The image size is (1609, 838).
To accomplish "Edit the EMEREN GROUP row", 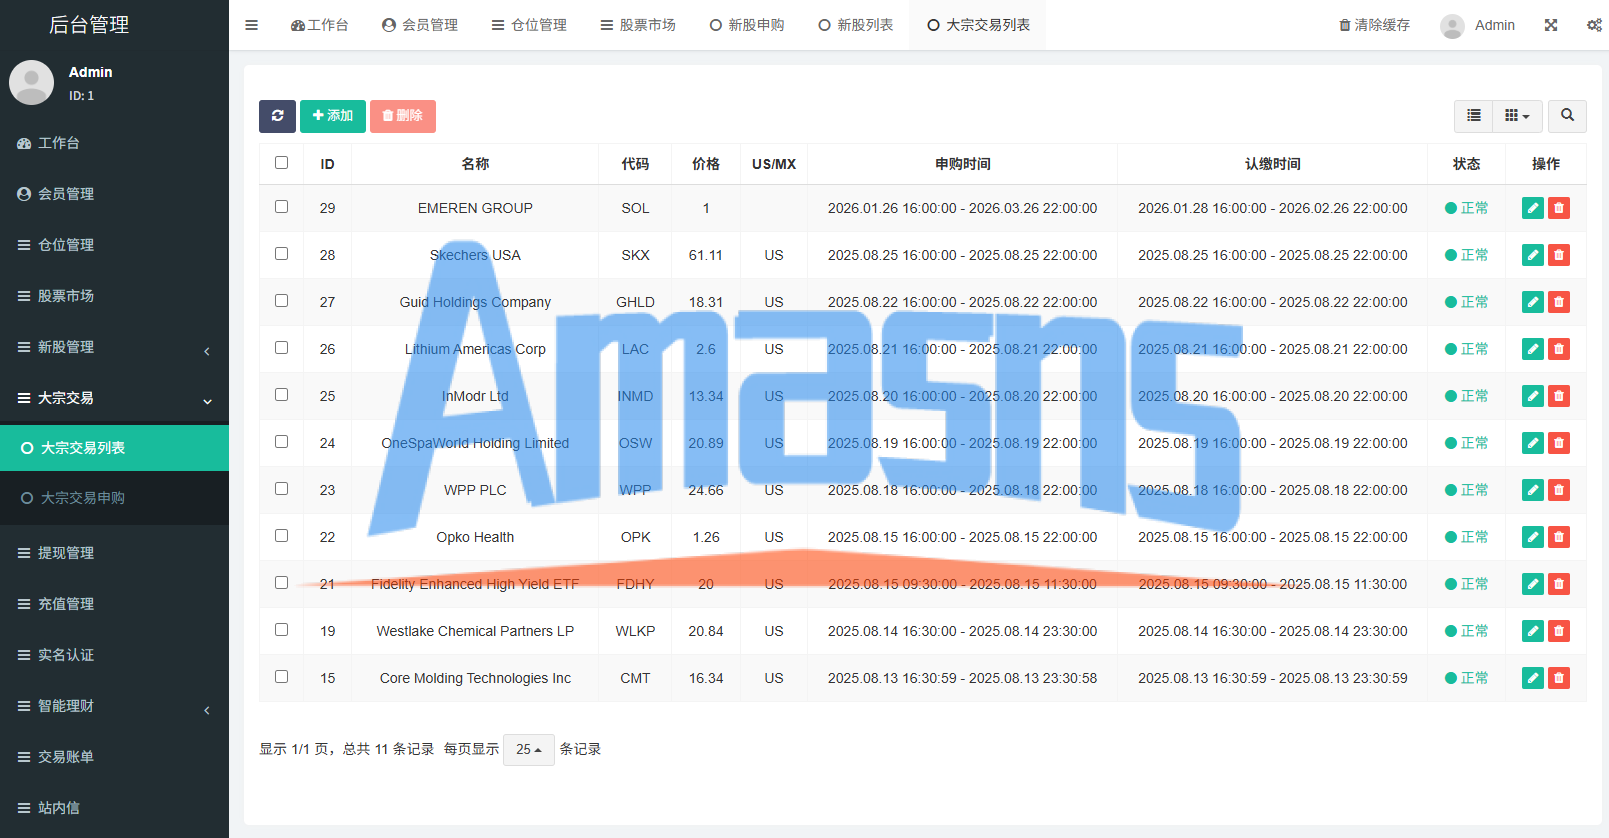I will pos(1533,208).
